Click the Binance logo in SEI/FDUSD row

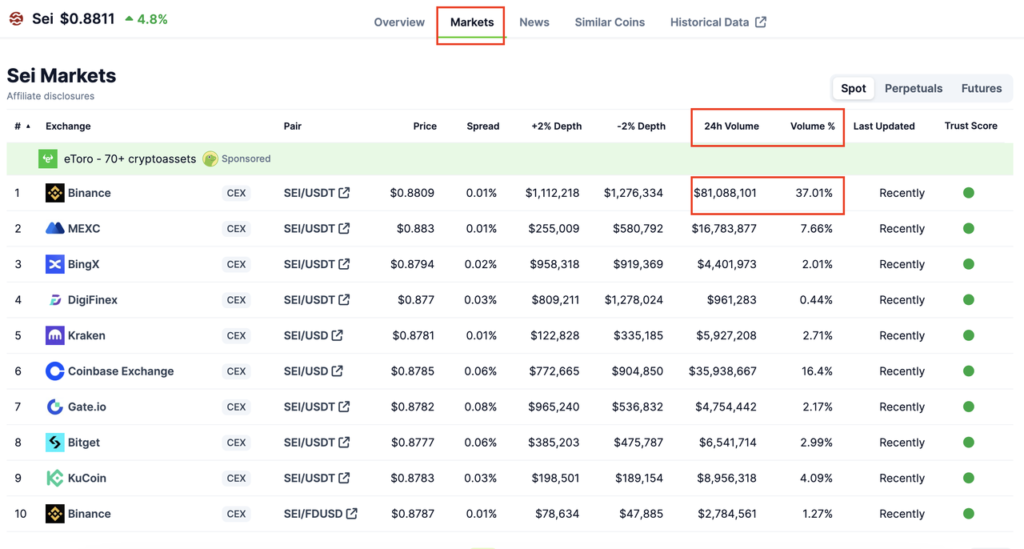[55, 514]
